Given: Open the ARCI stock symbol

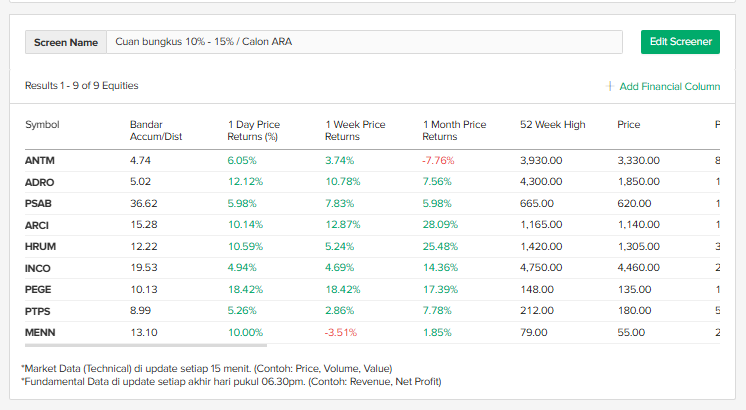Looking at the screenshot, I should [x=37, y=225].
